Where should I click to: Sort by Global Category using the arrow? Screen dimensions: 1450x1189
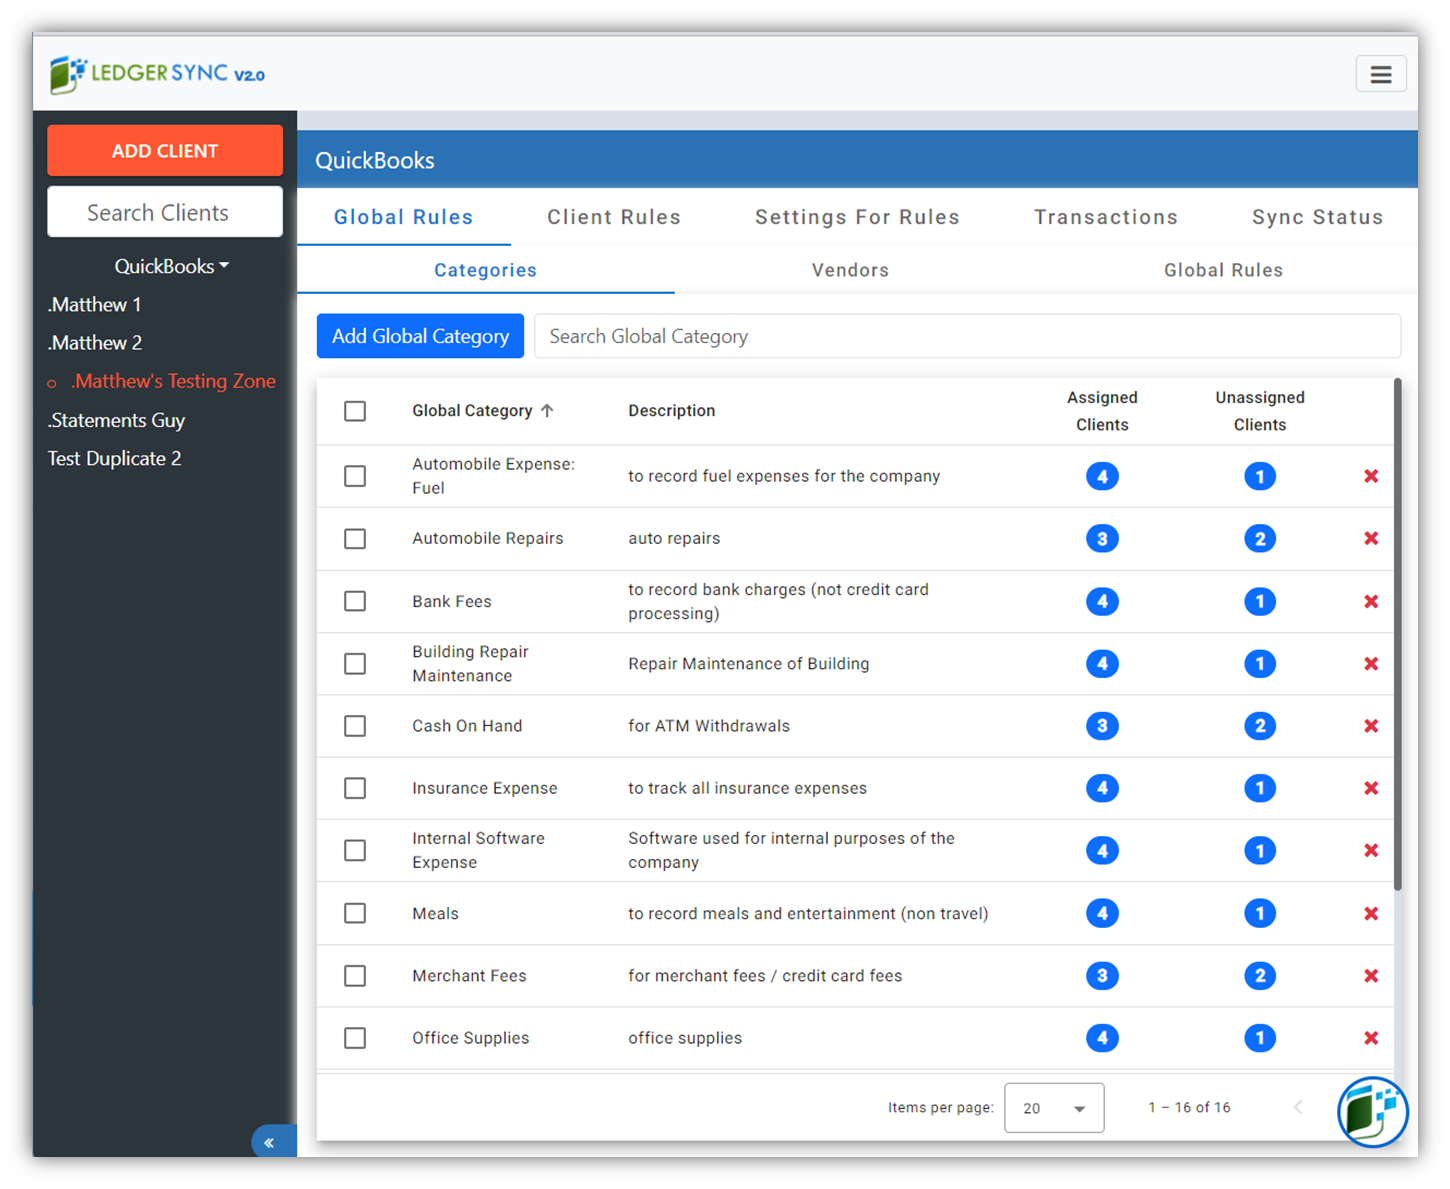click(x=547, y=410)
